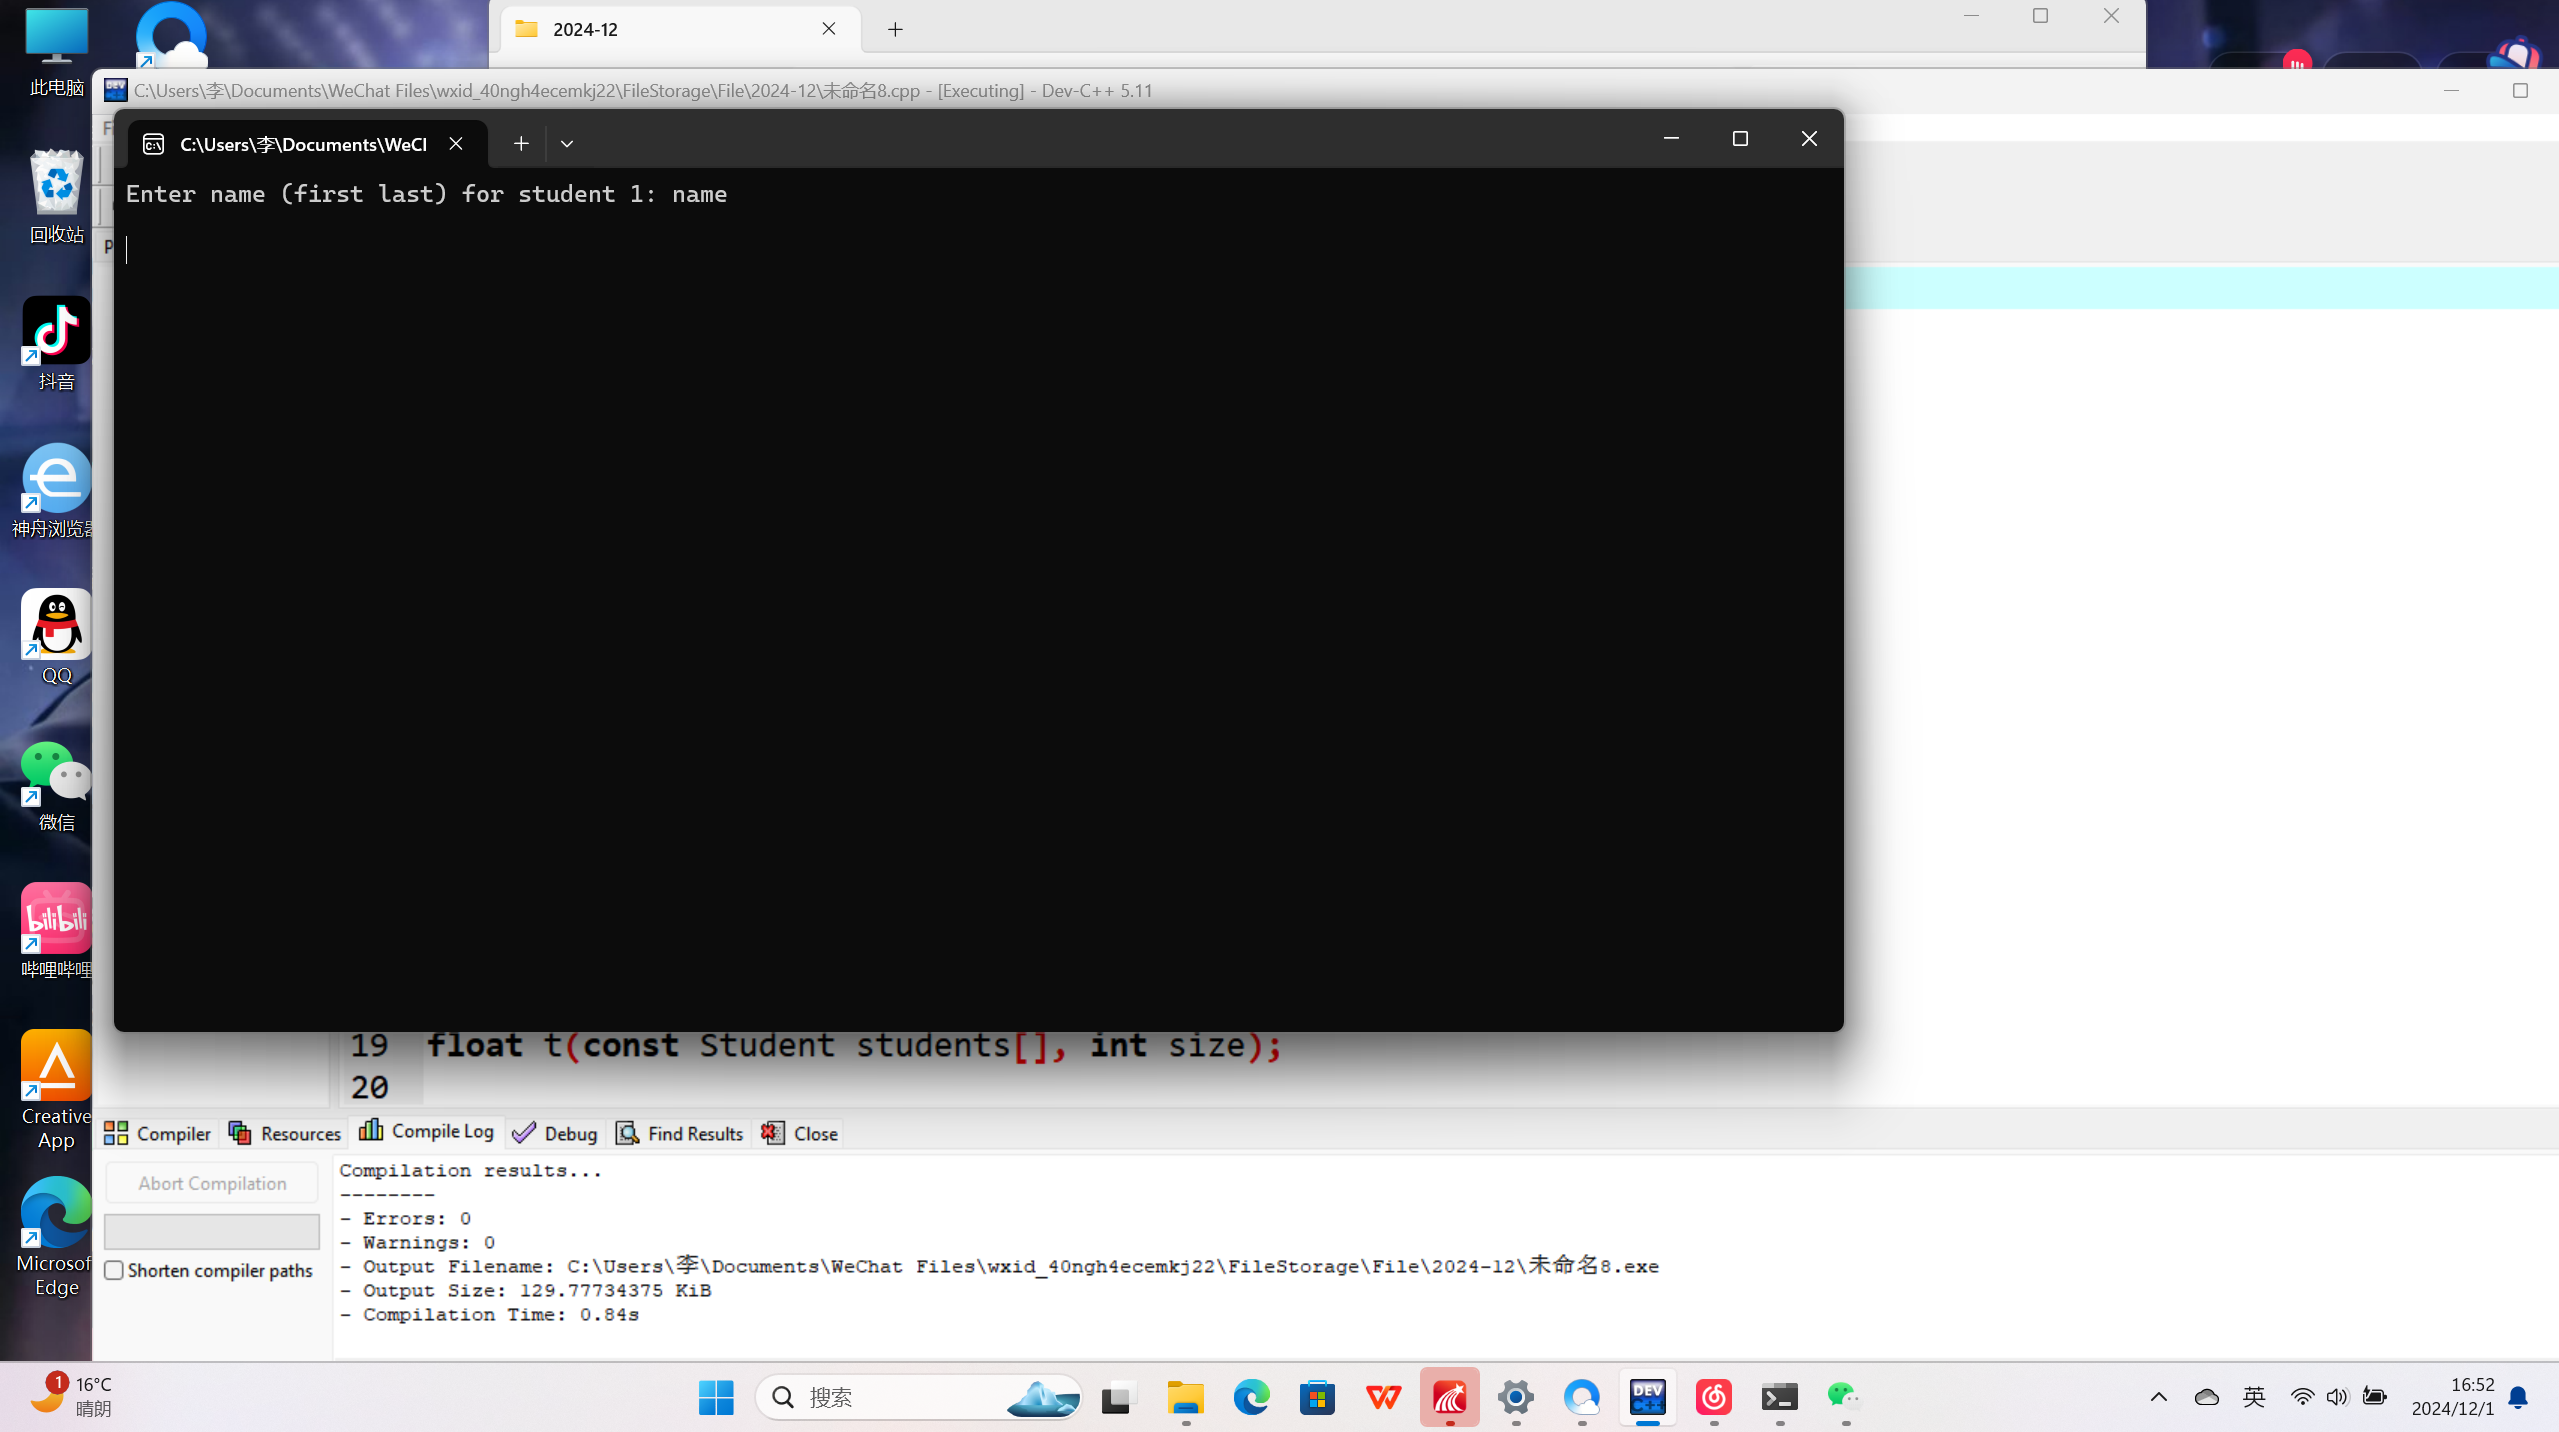The image size is (2559, 1432).
Task: Open WPS Office taskbar icon
Action: [1383, 1397]
